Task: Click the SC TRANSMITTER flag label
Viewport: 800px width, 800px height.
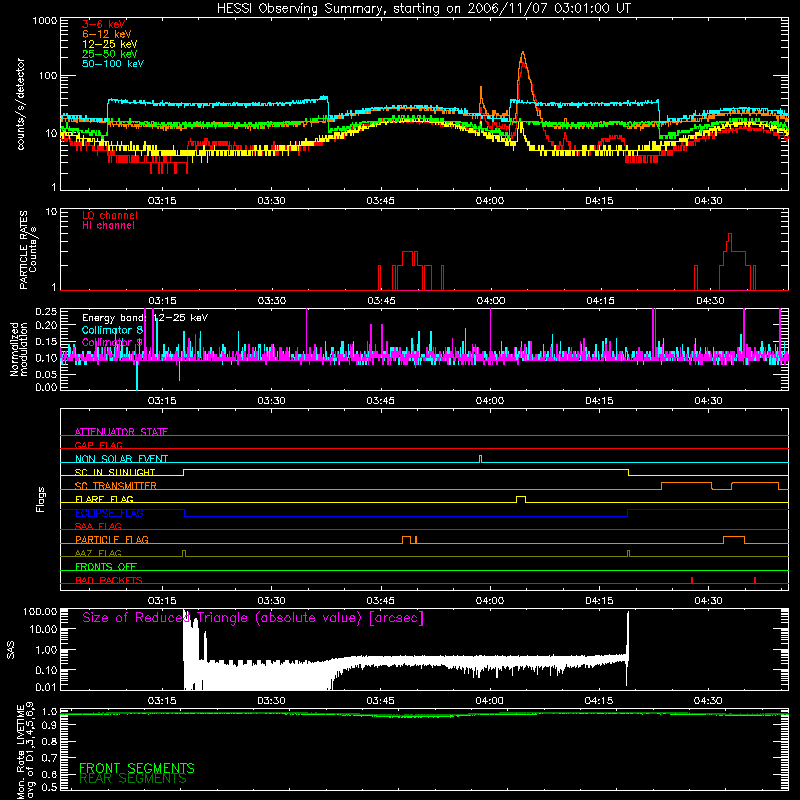Action: (x=116, y=486)
